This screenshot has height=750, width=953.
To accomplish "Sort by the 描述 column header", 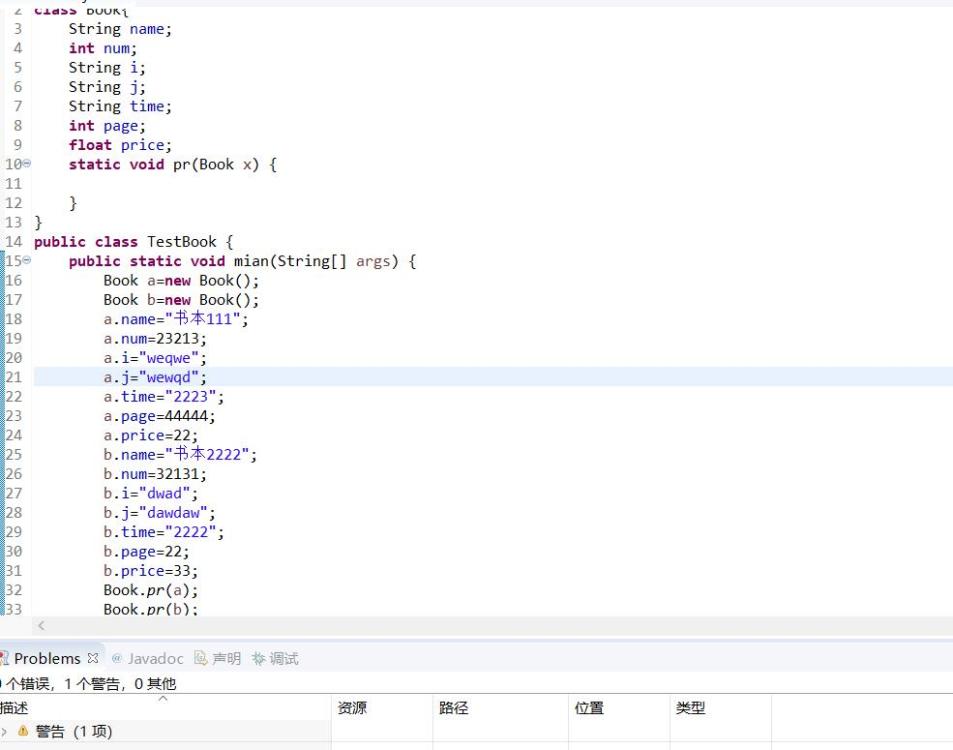I will tap(14, 707).
